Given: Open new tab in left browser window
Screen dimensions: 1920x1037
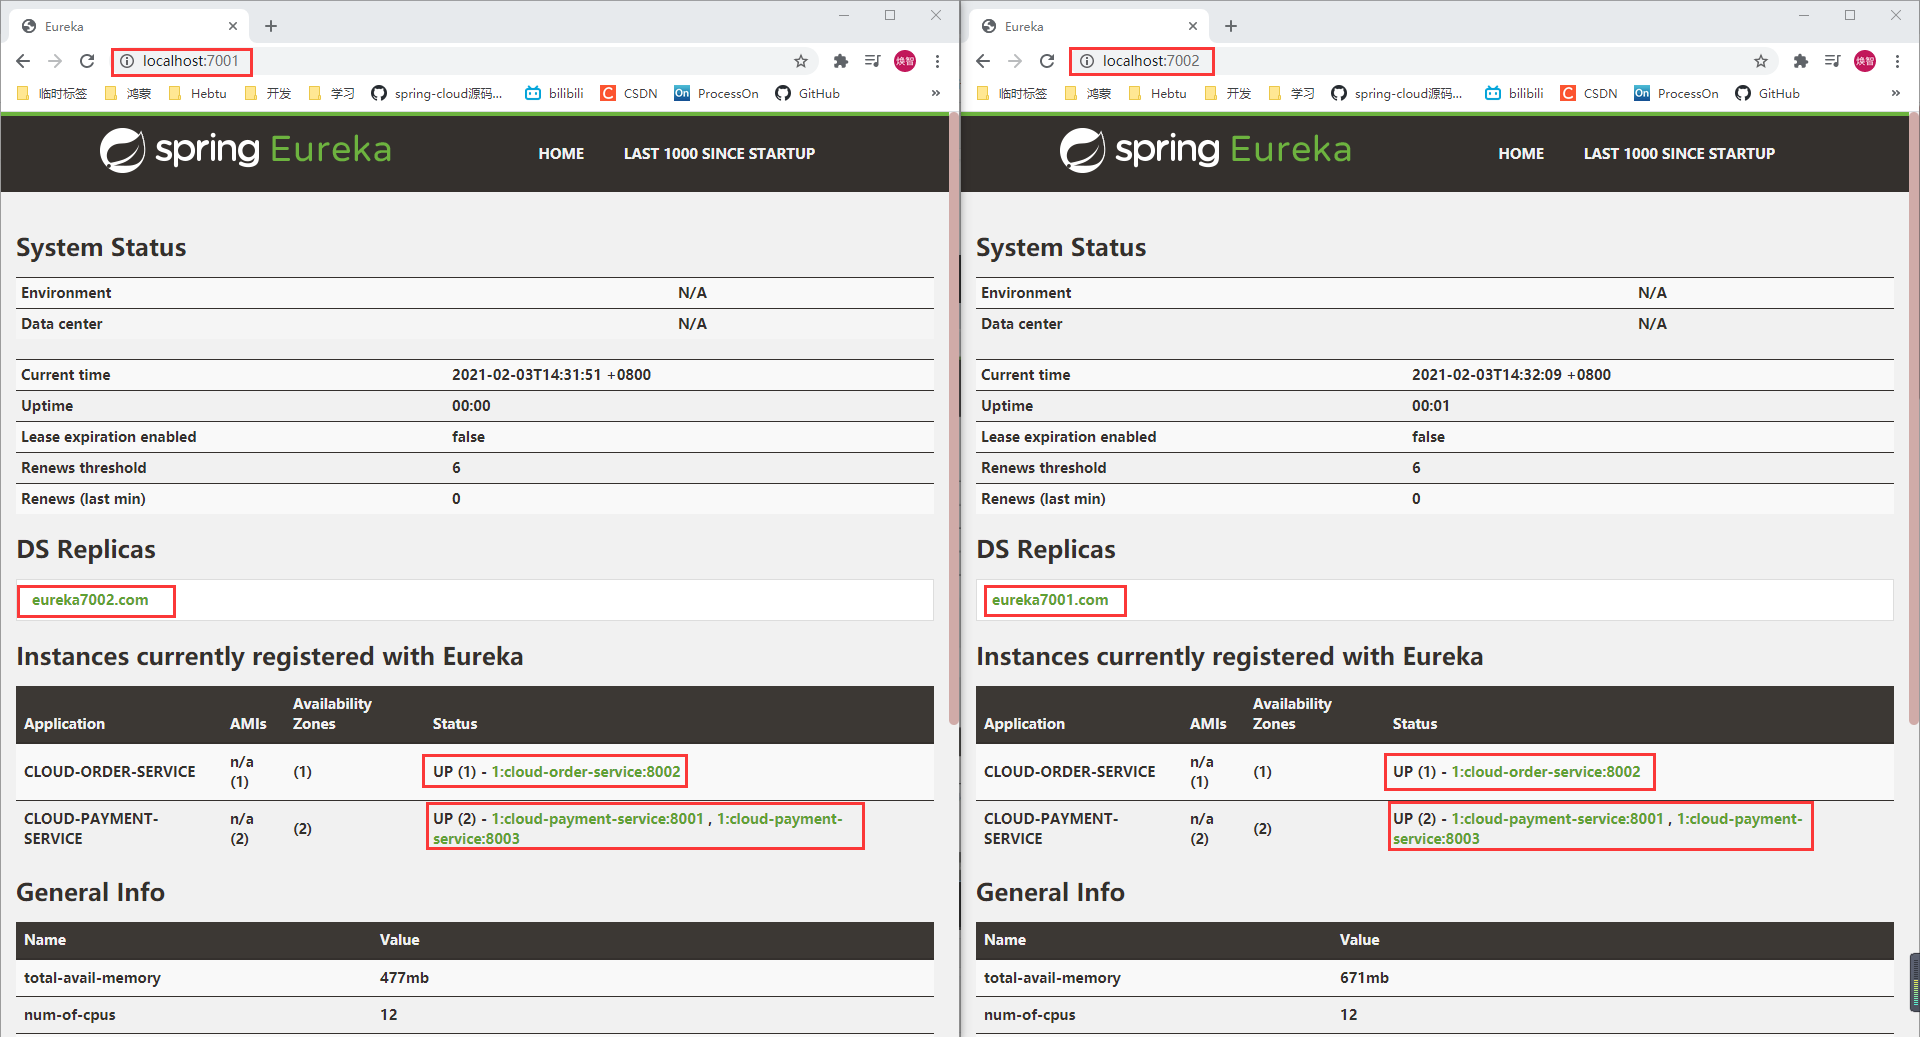Looking at the screenshot, I should pos(271,26).
